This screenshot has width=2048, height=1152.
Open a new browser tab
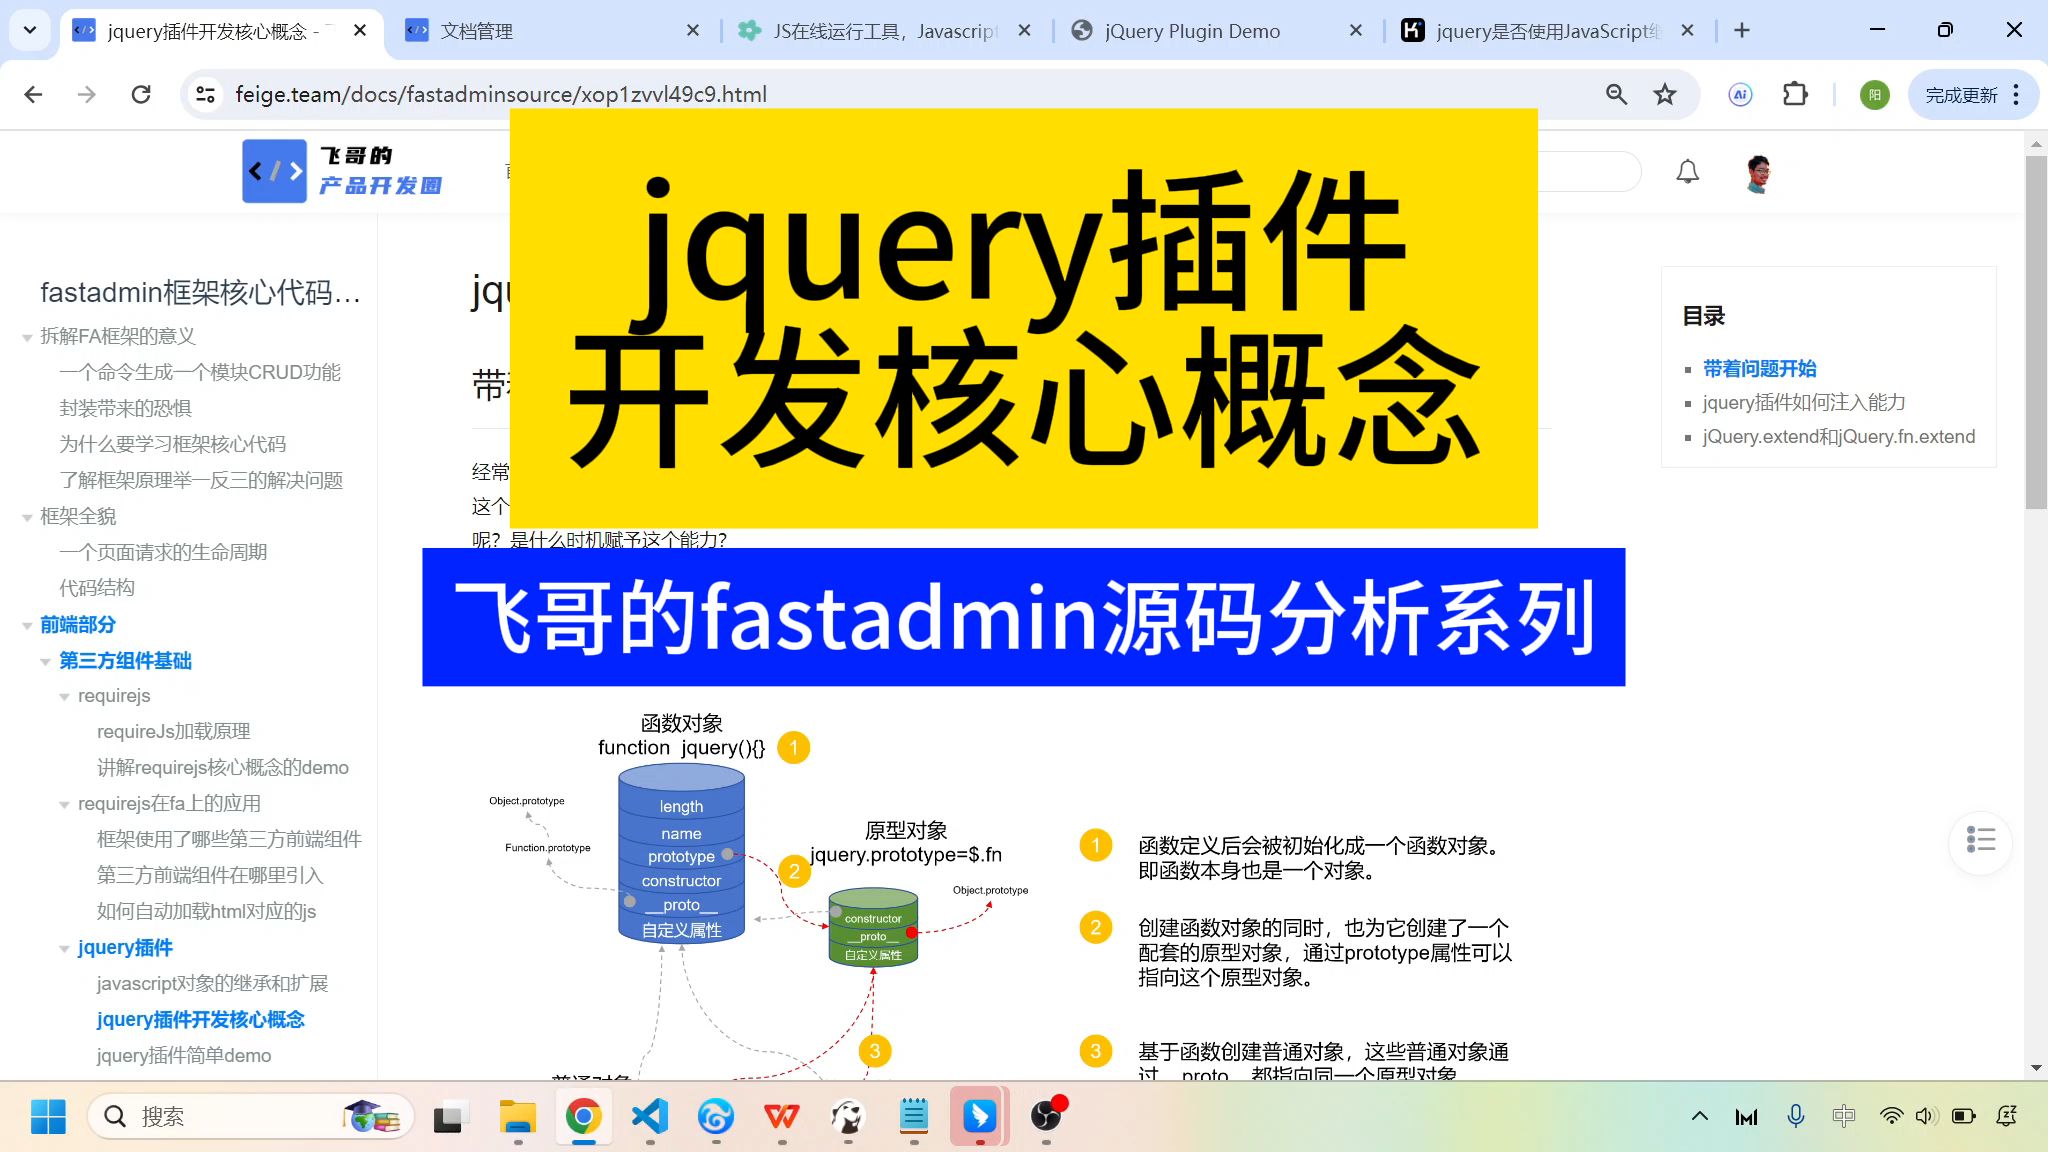click(1742, 30)
